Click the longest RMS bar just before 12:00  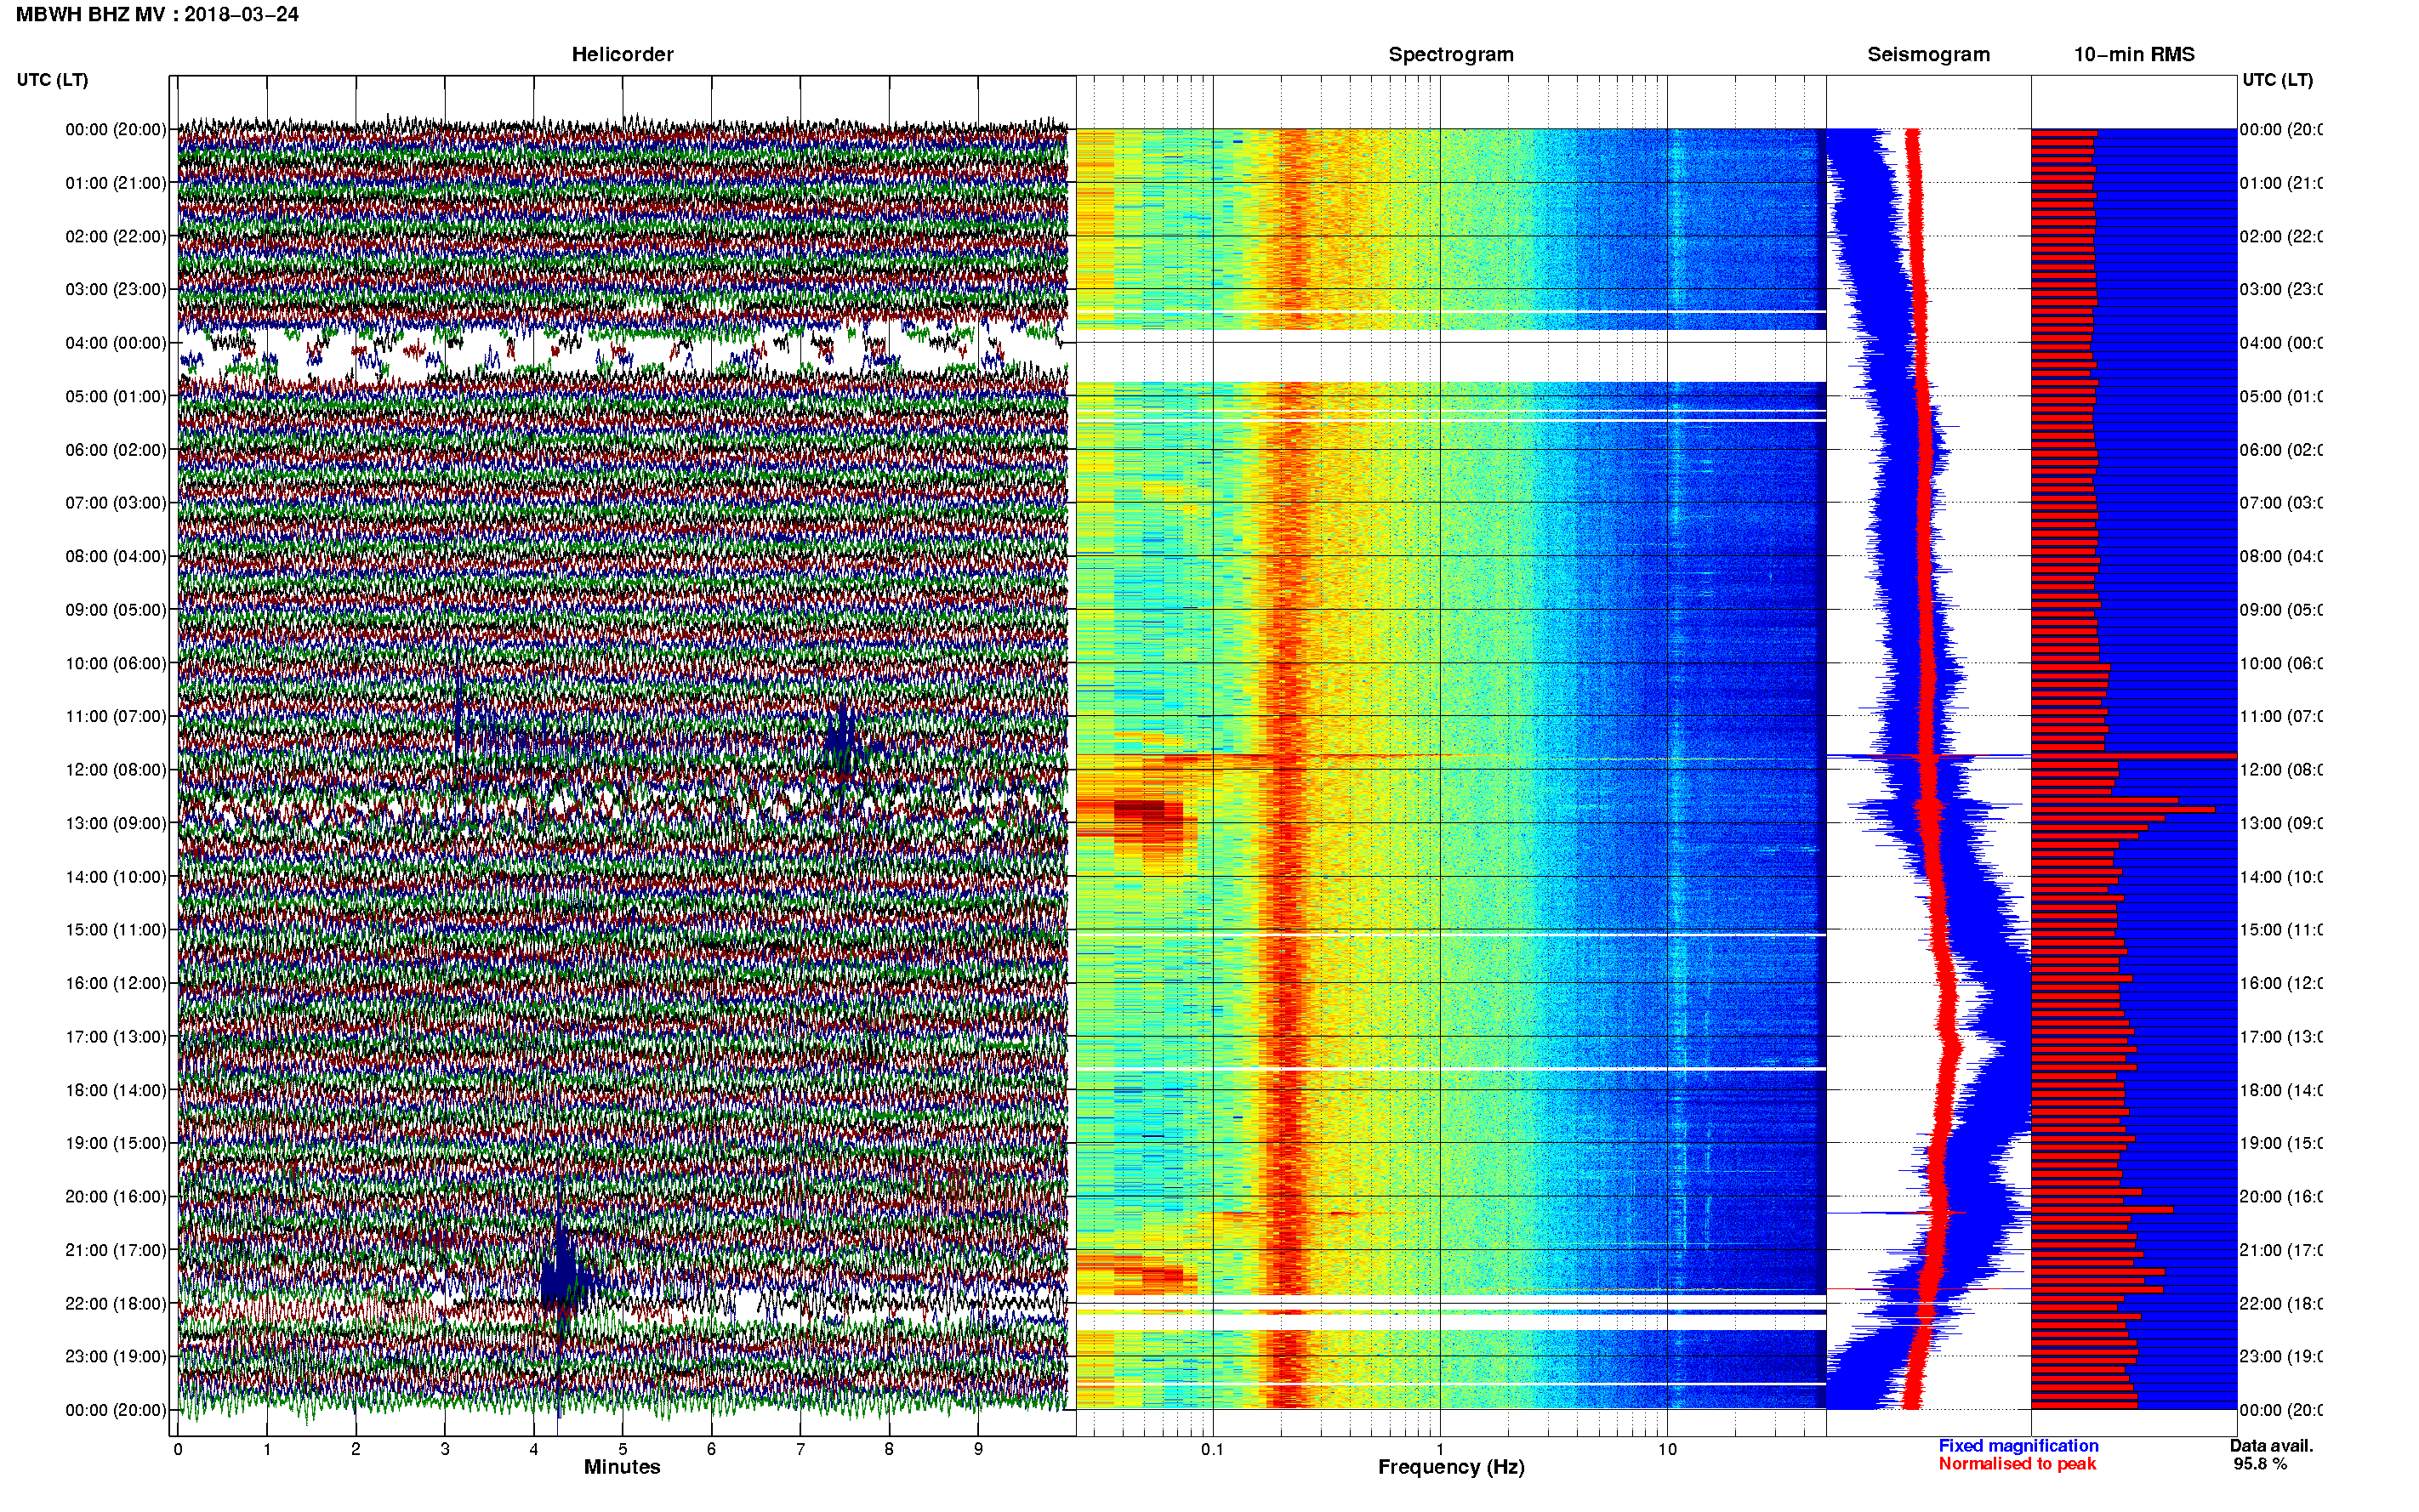2134,756
